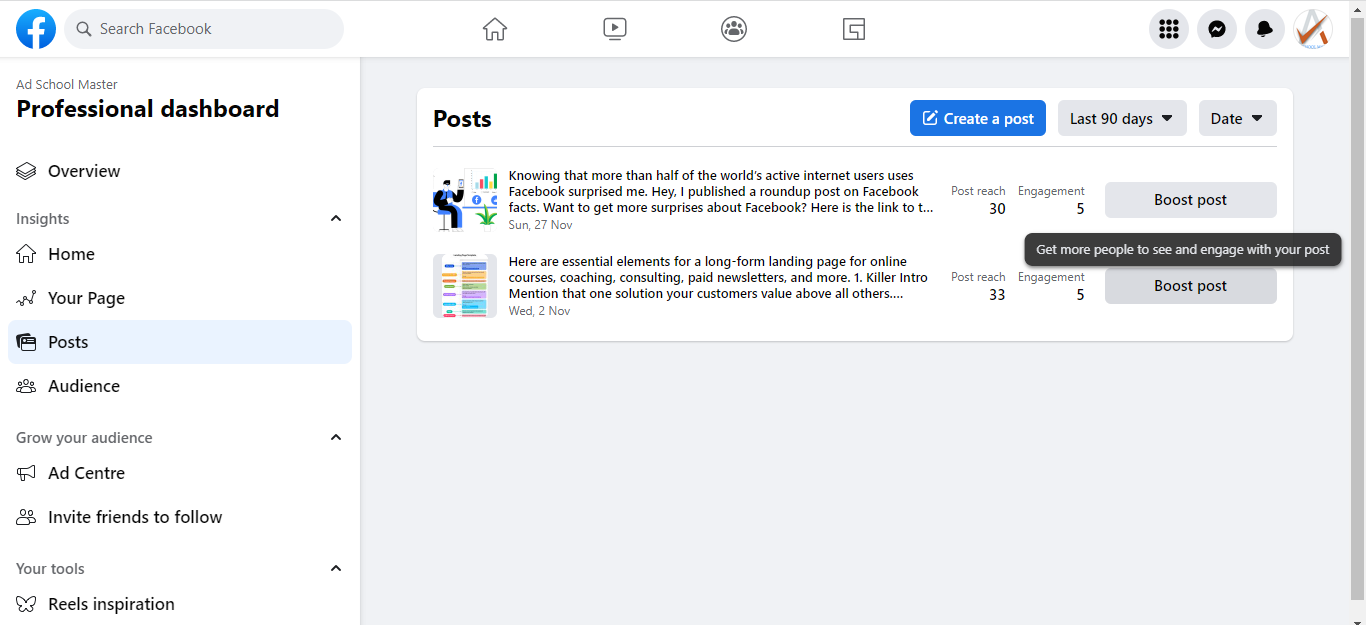Select Home under Insights
Image resolution: width=1366 pixels, height=625 pixels.
point(180,254)
